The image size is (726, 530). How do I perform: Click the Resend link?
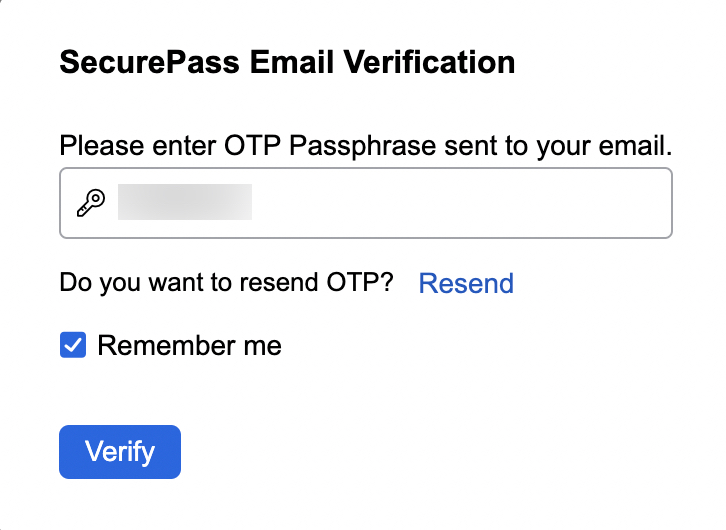click(466, 283)
